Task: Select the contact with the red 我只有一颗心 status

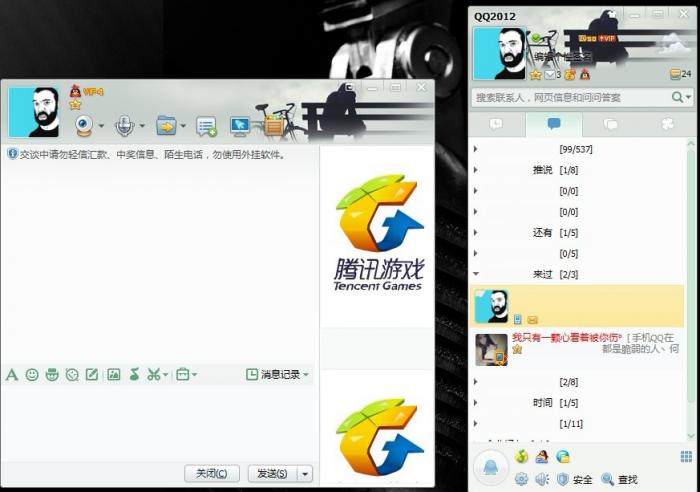Action: pos(577,350)
